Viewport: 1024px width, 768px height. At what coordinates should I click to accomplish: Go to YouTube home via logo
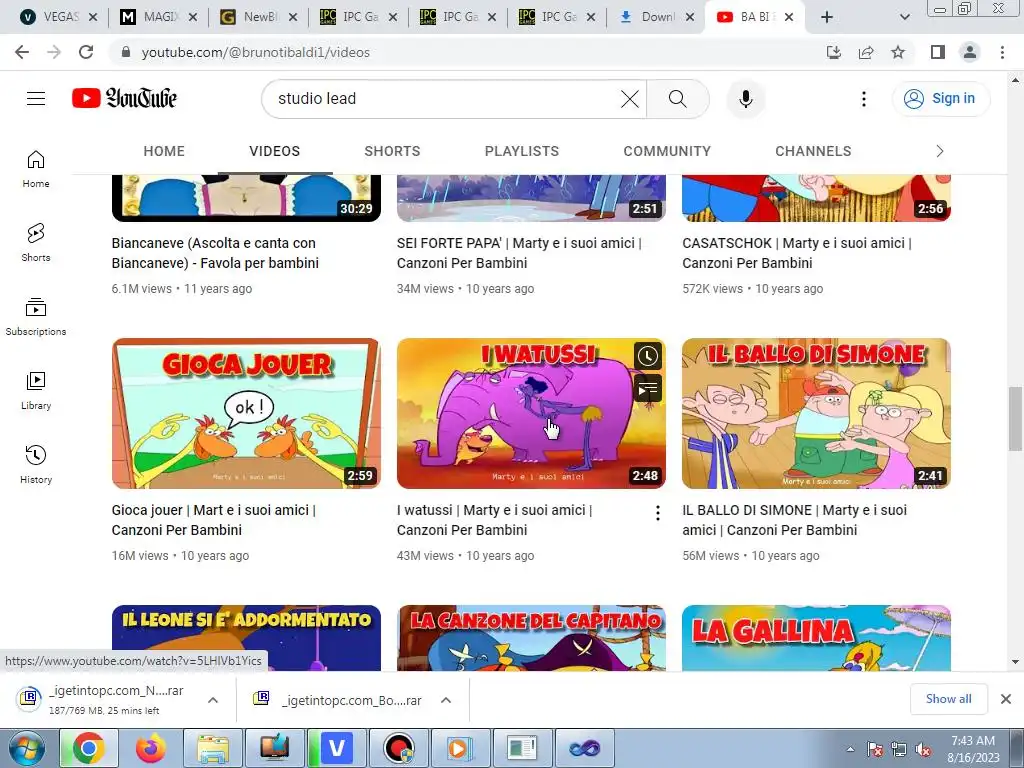124,98
